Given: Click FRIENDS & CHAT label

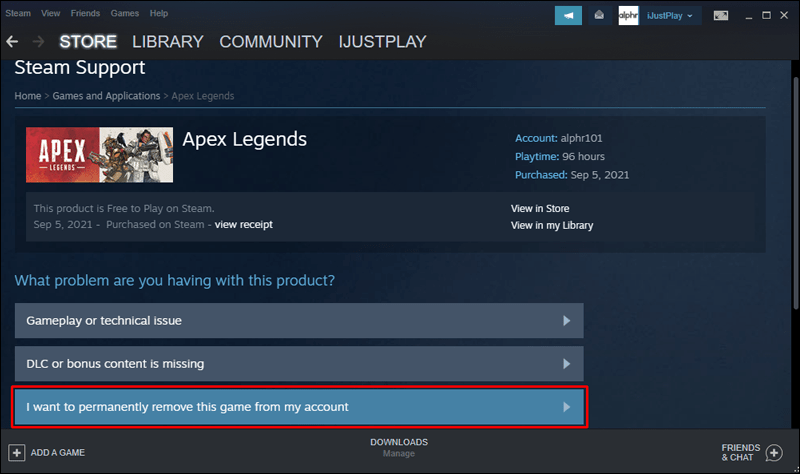Looking at the screenshot, I should coord(741,453).
